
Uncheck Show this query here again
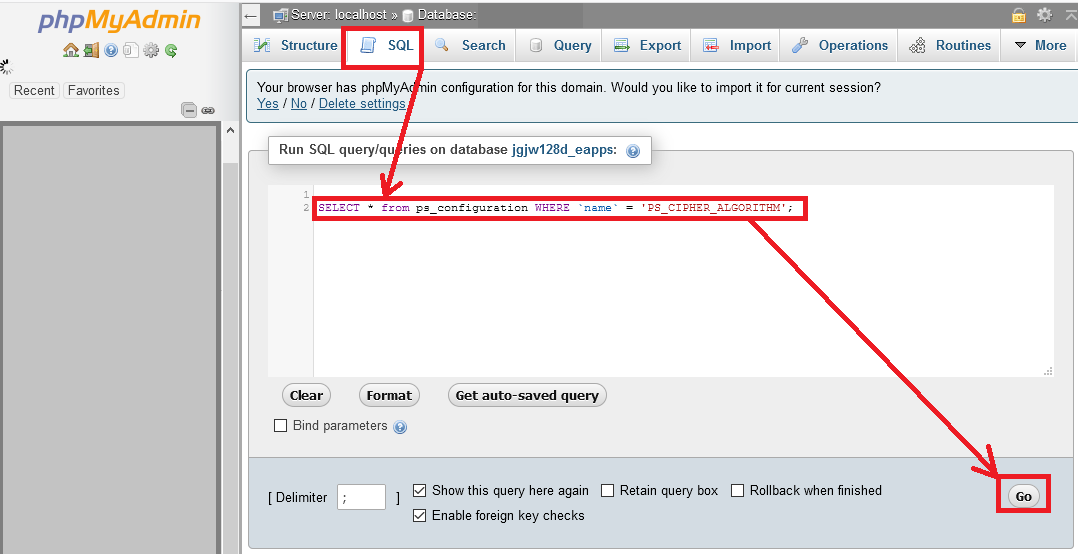coord(419,490)
